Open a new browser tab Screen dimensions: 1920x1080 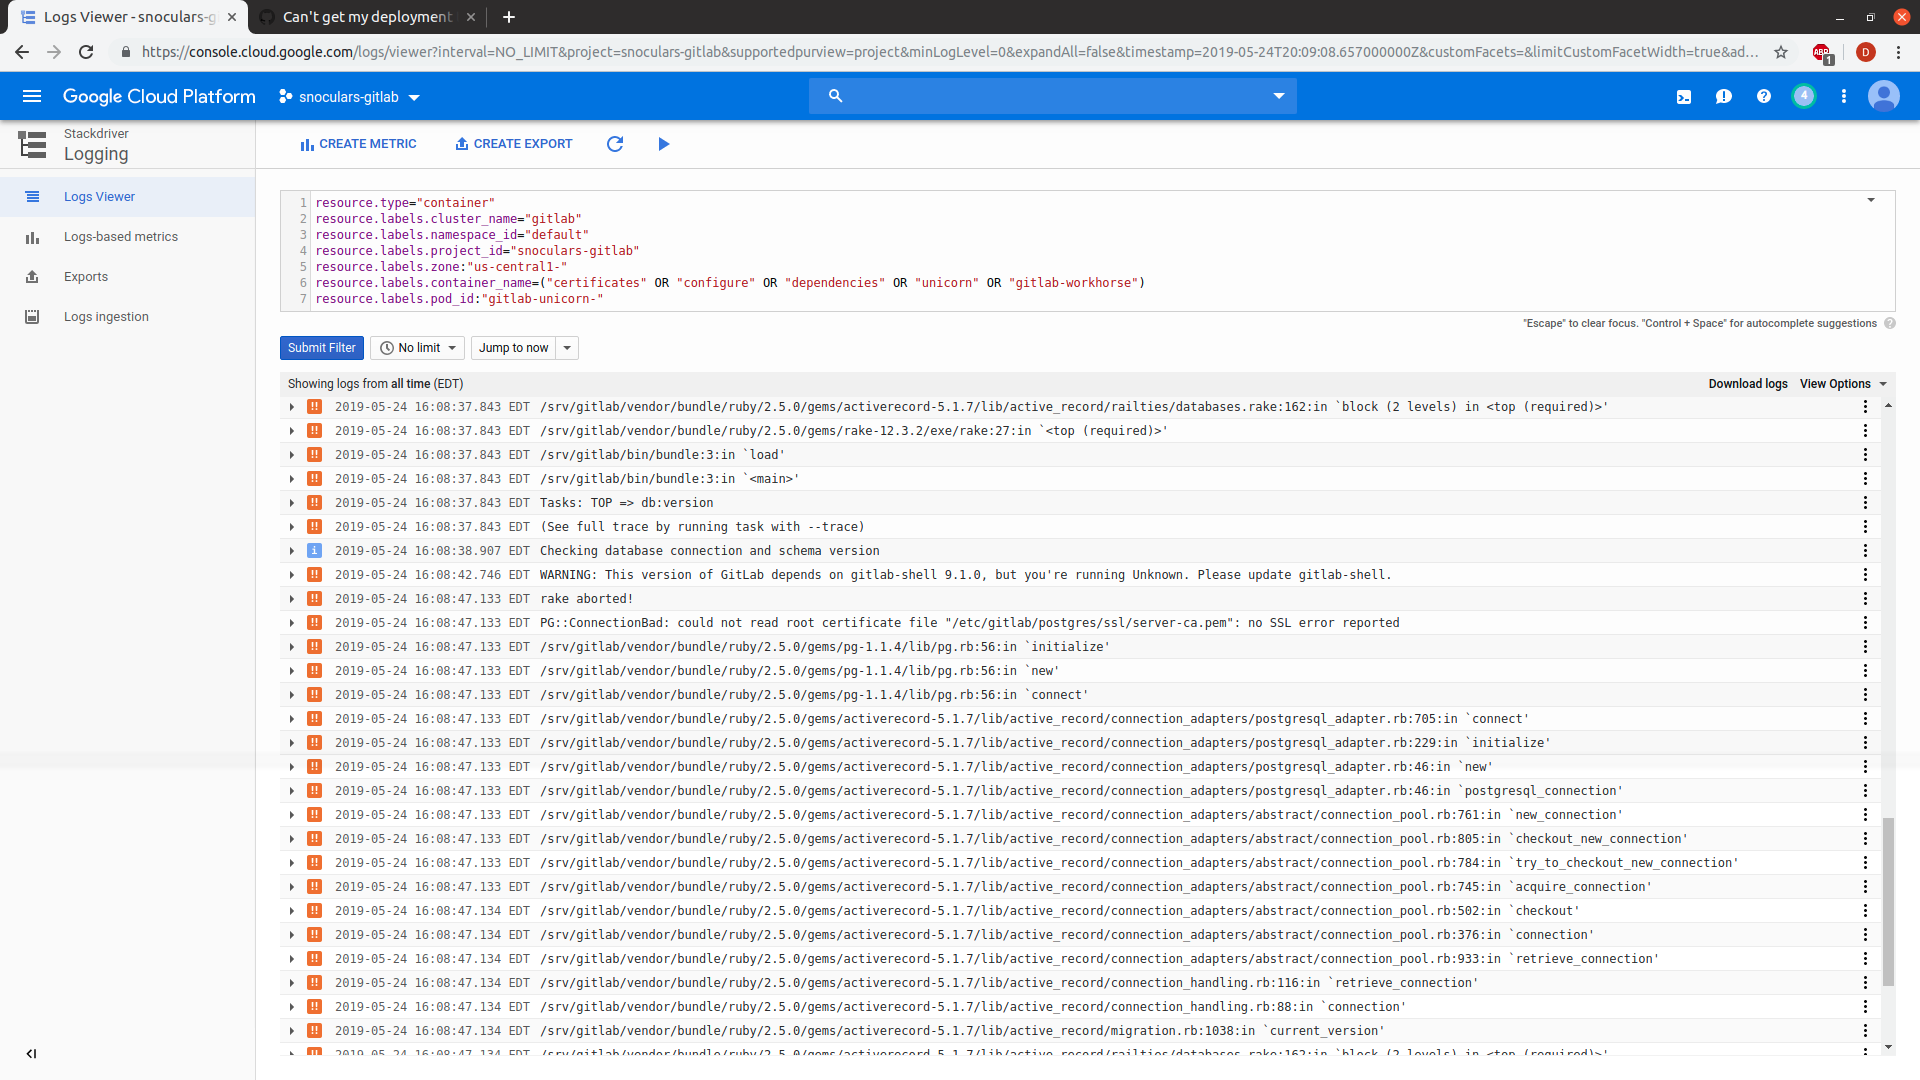[509, 17]
